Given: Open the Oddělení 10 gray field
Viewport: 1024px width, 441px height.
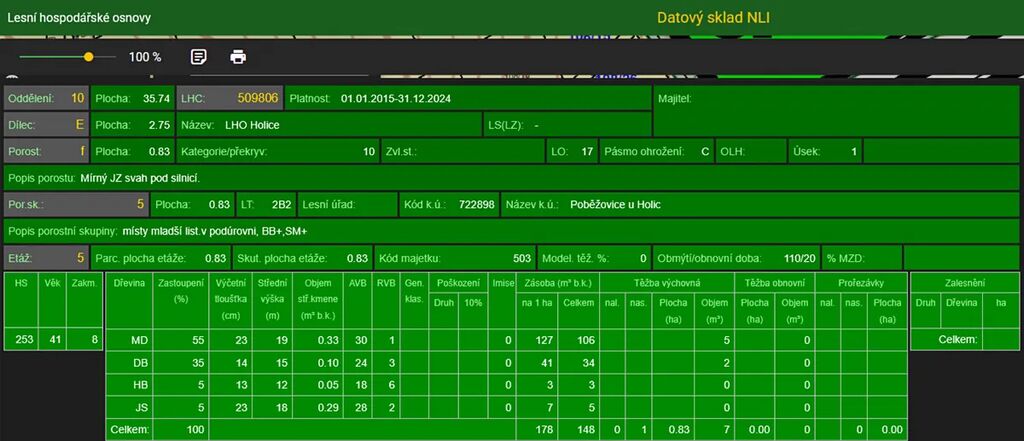Looking at the screenshot, I should pyautogui.click(x=46, y=98).
